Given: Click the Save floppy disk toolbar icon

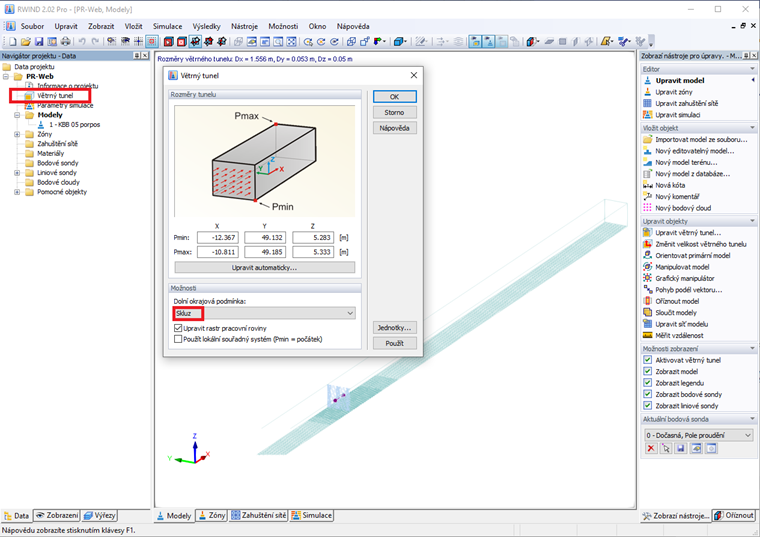Looking at the screenshot, I should point(39,42).
